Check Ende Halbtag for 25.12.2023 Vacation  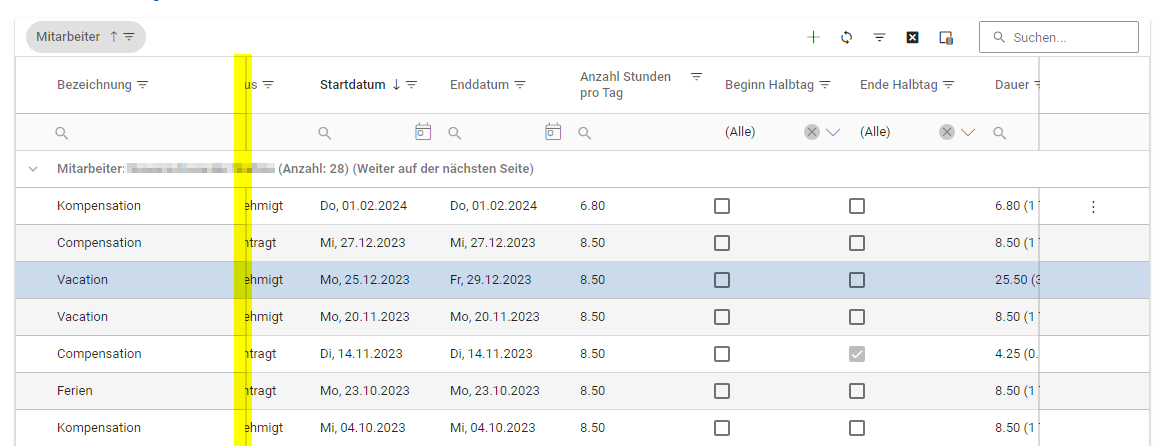pyautogui.click(x=857, y=280)
